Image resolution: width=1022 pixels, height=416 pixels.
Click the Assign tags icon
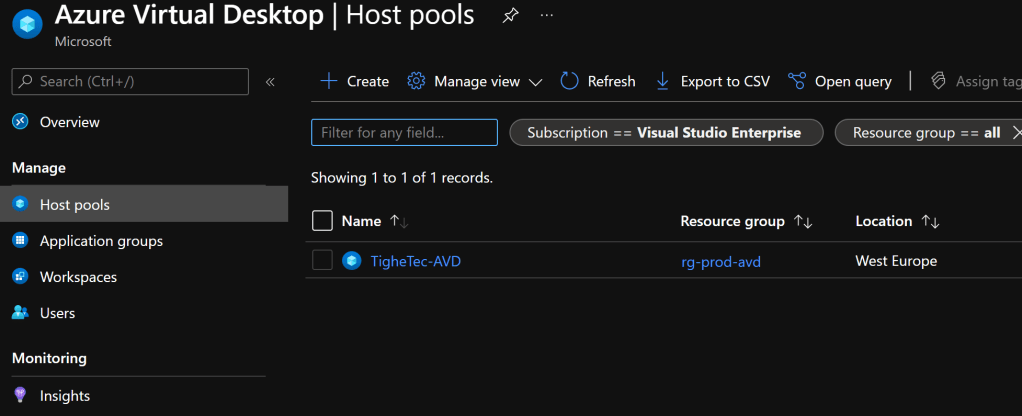click(938, 82)
